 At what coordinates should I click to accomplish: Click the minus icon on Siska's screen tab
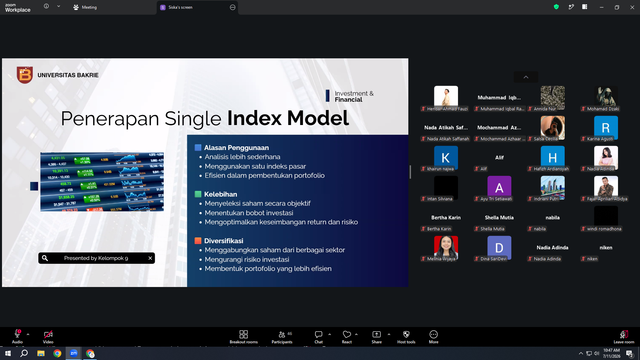click(233, 7)
